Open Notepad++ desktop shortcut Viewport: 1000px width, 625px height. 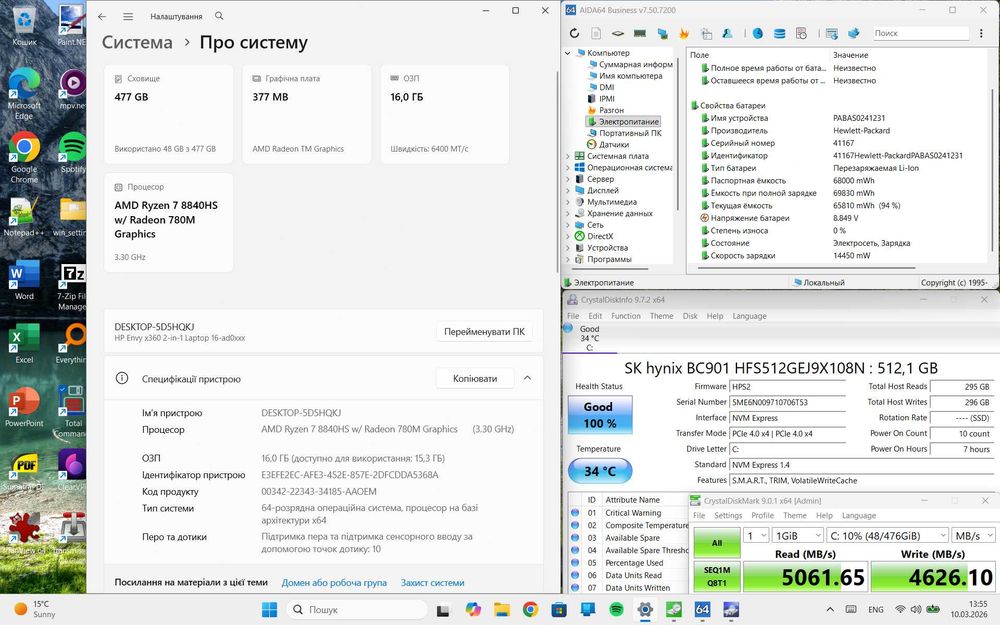click(x=23, y=217)
